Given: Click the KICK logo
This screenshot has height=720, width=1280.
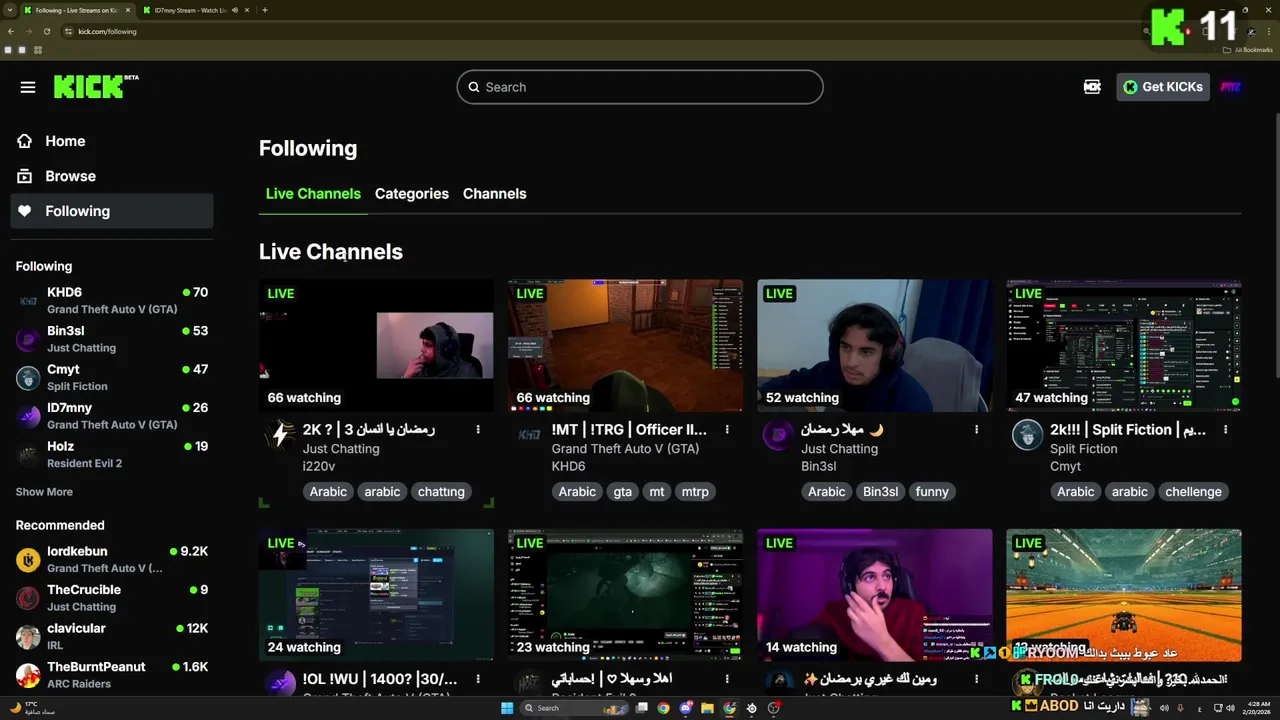Looking at the screenshot, I should (95, 87).
